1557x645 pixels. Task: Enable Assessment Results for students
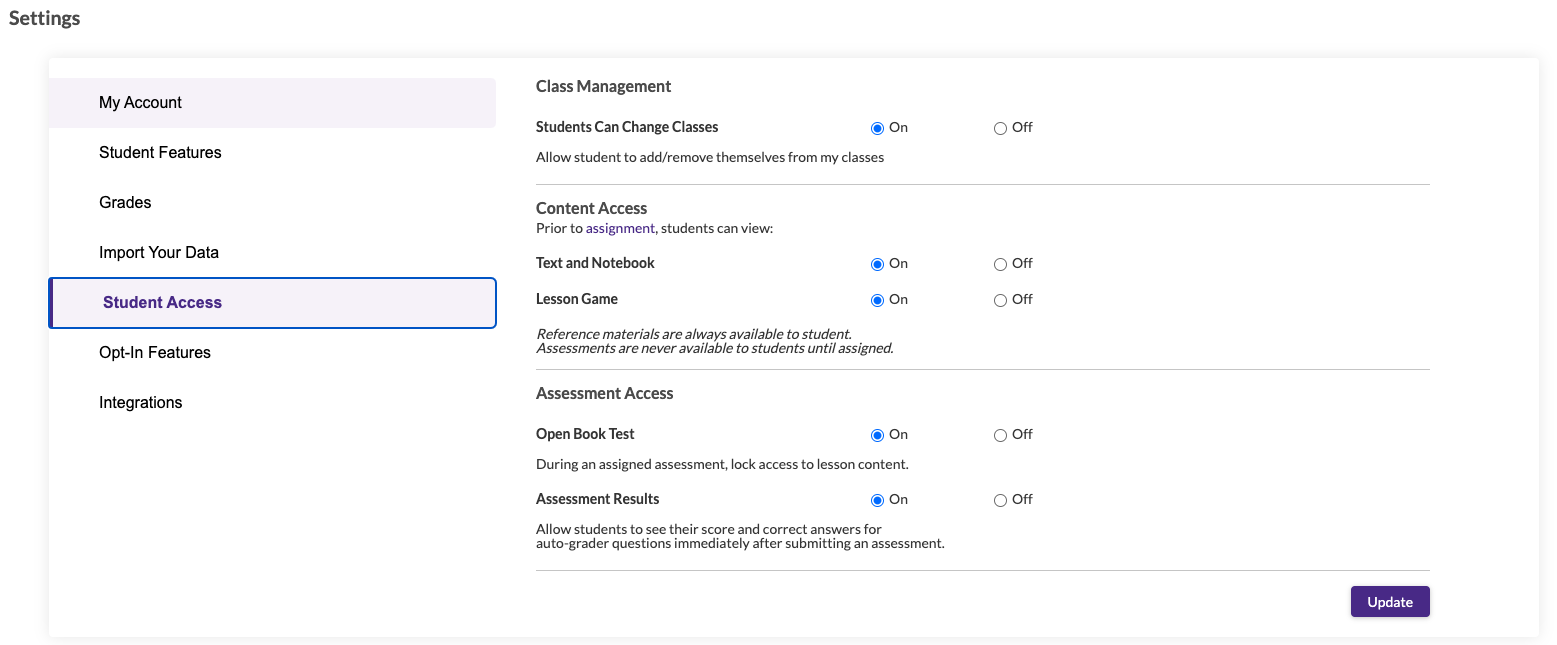[x=877, y=499]
